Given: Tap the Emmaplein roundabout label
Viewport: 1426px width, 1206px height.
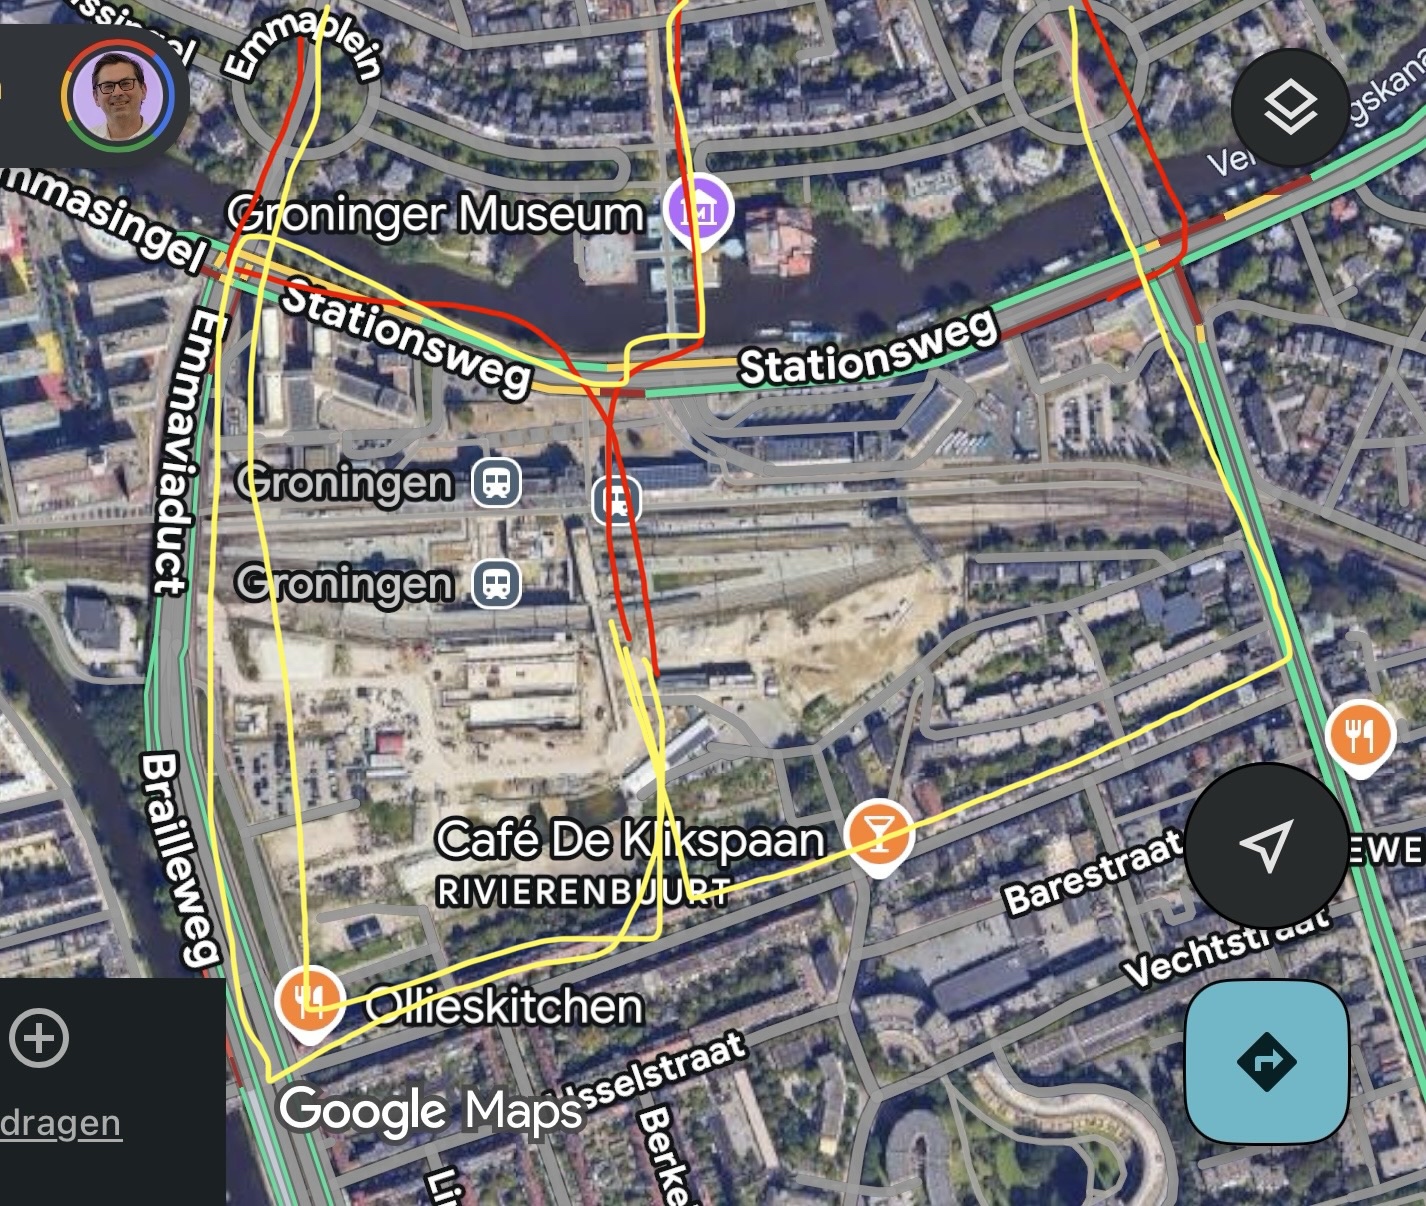Looking at the screenshot, I should 303,49.
